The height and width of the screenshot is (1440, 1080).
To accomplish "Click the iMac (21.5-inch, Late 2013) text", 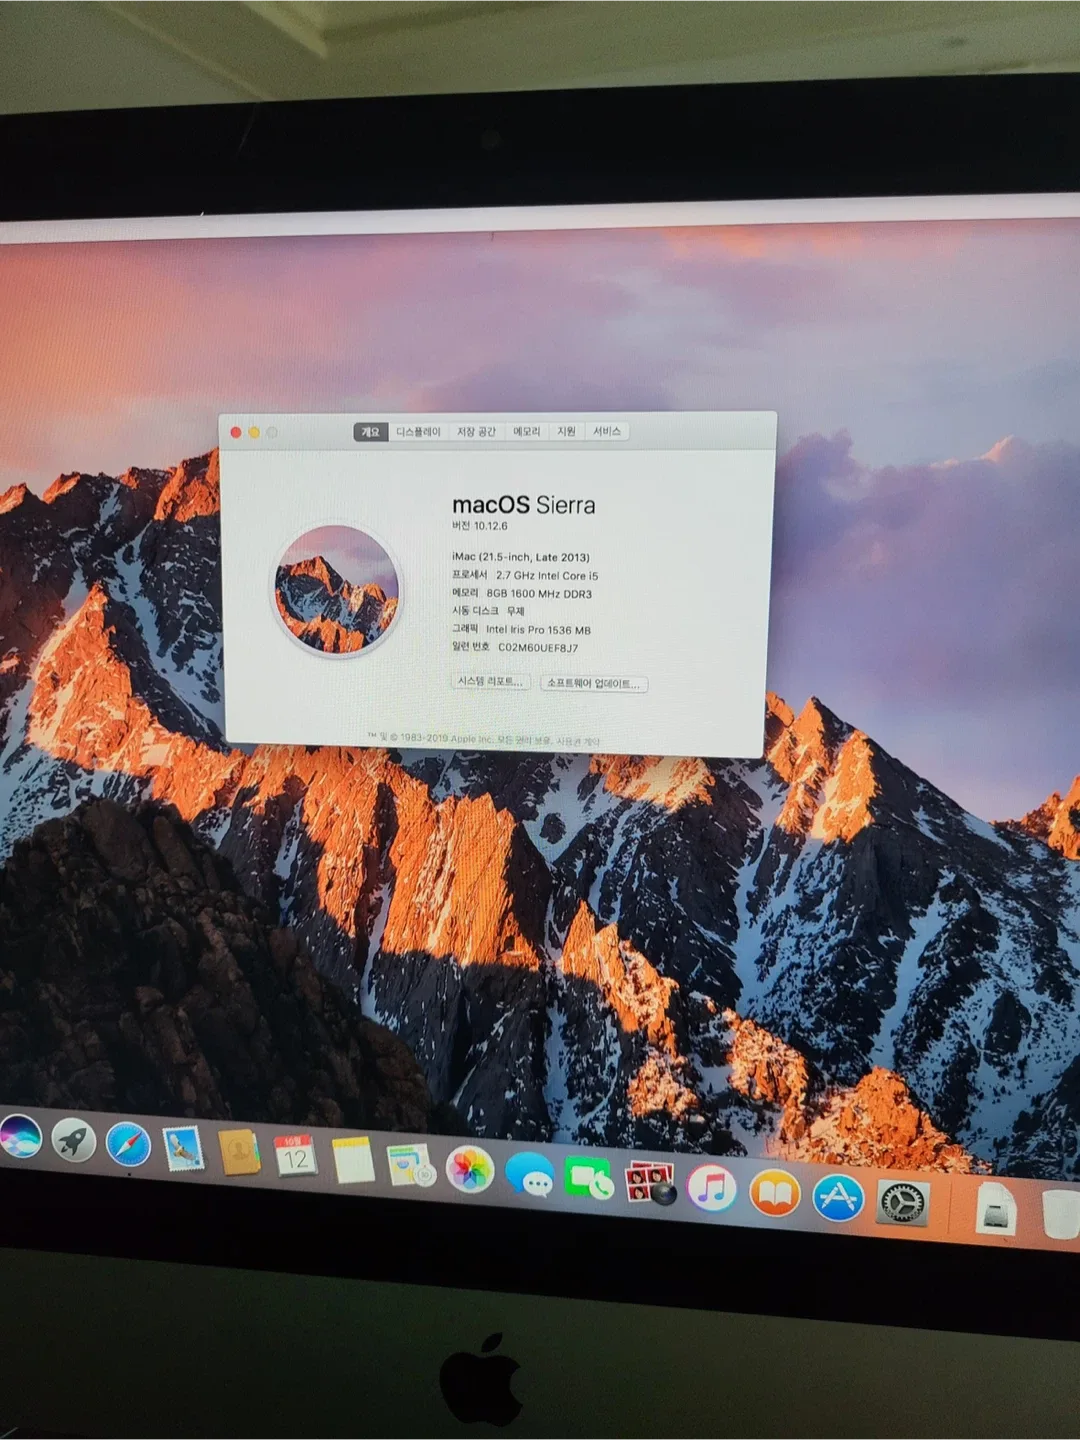I will [x=520, y=557].
